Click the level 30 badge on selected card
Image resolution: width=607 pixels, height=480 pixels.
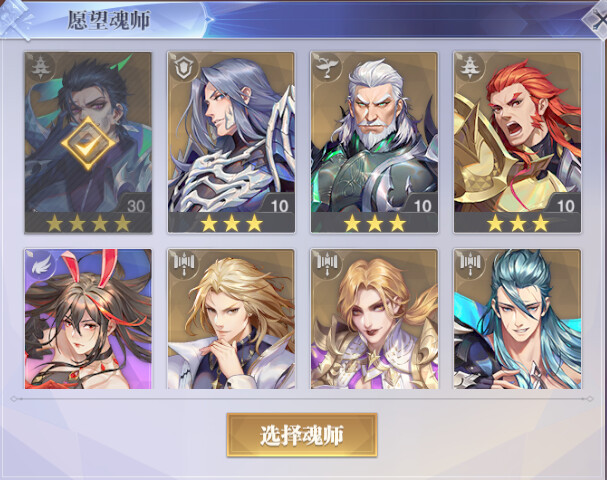click(136, 206)
